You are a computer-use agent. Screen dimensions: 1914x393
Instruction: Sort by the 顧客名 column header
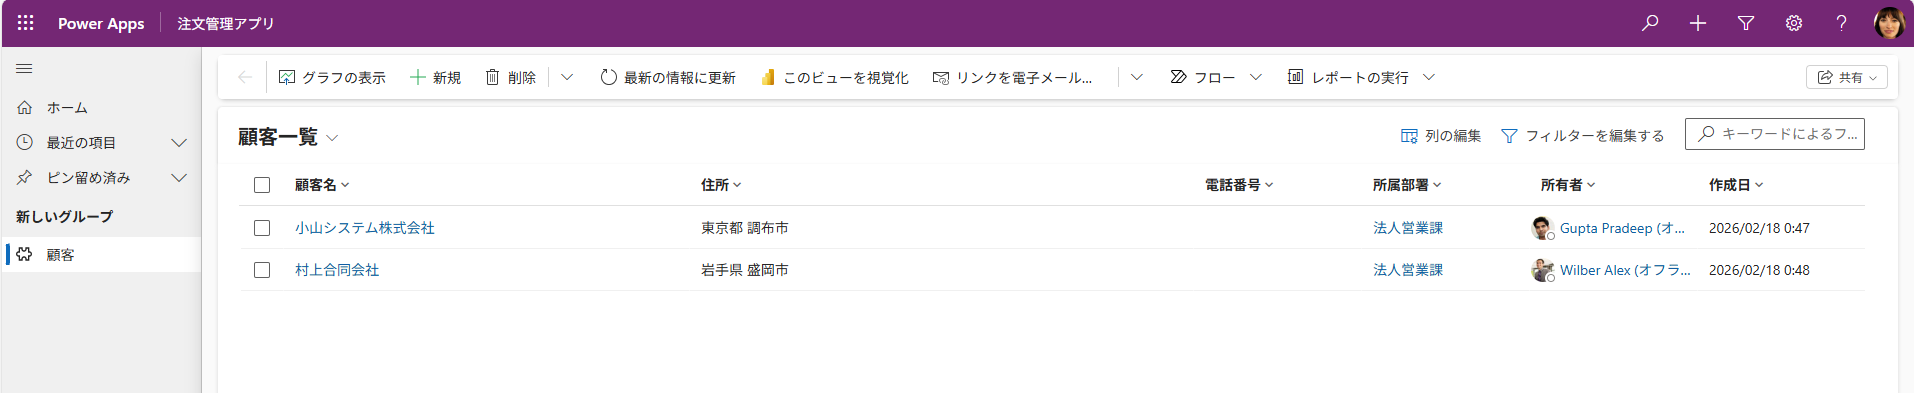point(322,185)
